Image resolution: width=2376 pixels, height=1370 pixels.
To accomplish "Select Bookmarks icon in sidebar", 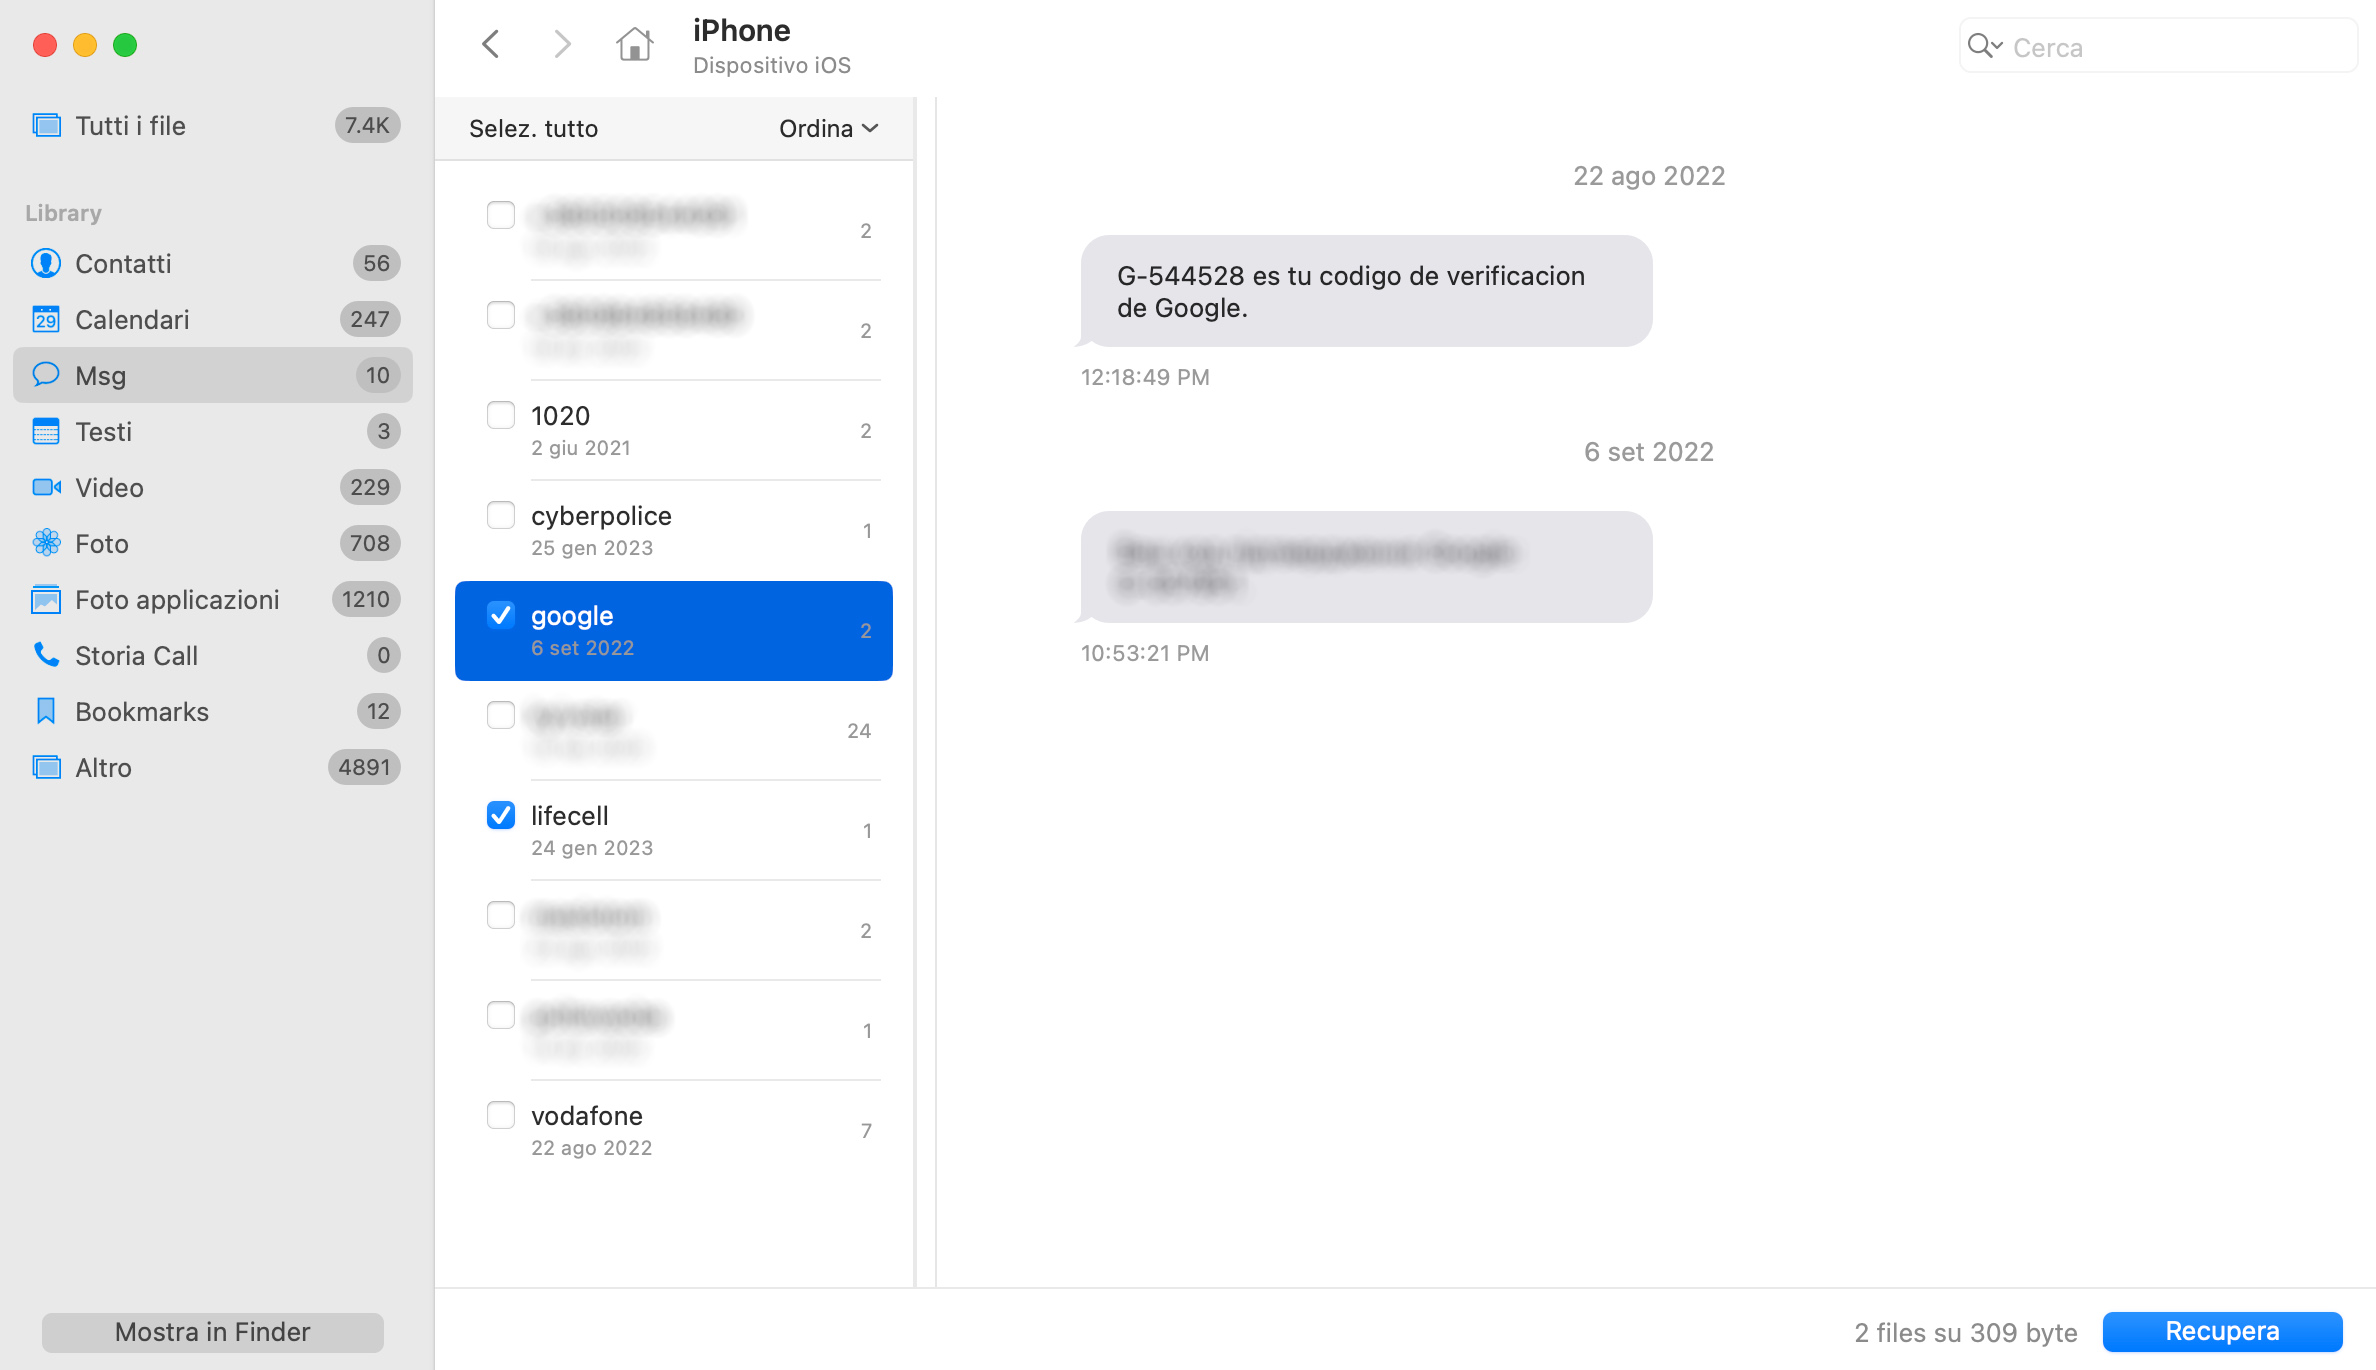I will 44,709.
